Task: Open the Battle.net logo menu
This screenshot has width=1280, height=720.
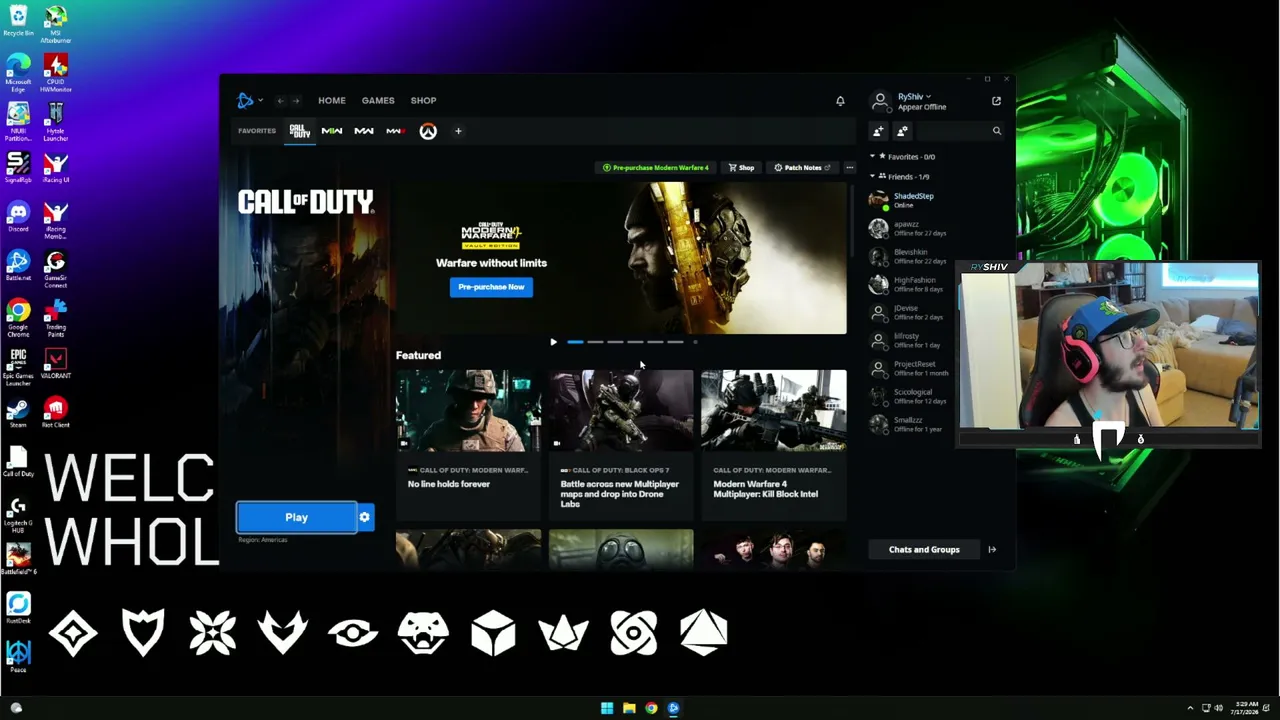Action: (x=249, y=100)
